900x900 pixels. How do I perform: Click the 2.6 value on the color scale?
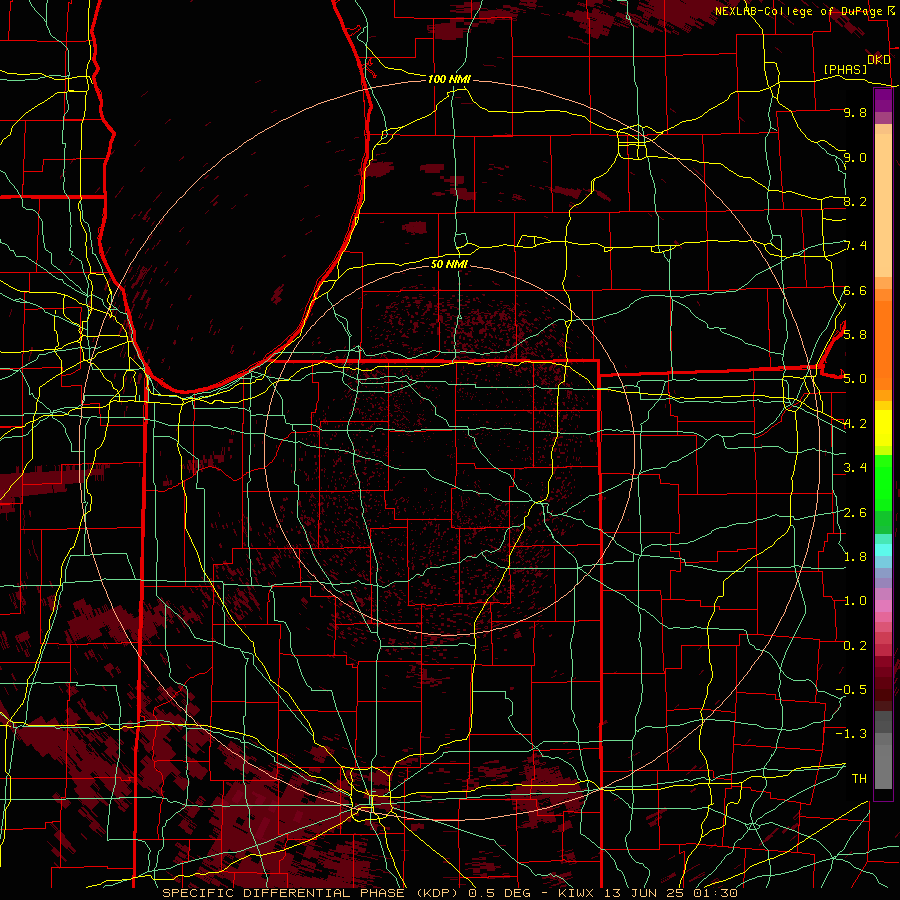(x=855, y=512)
